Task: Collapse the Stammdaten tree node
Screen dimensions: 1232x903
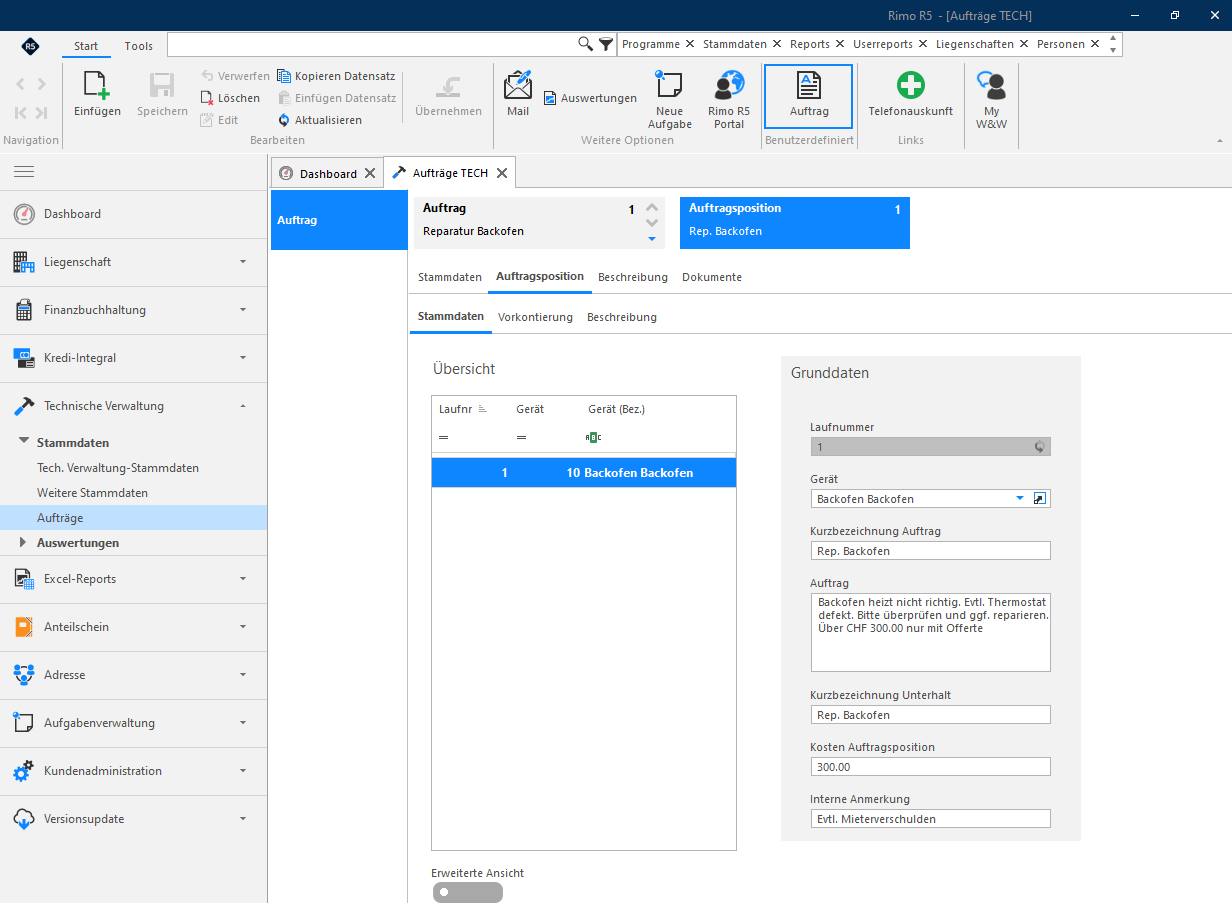Action: [24, 442]
